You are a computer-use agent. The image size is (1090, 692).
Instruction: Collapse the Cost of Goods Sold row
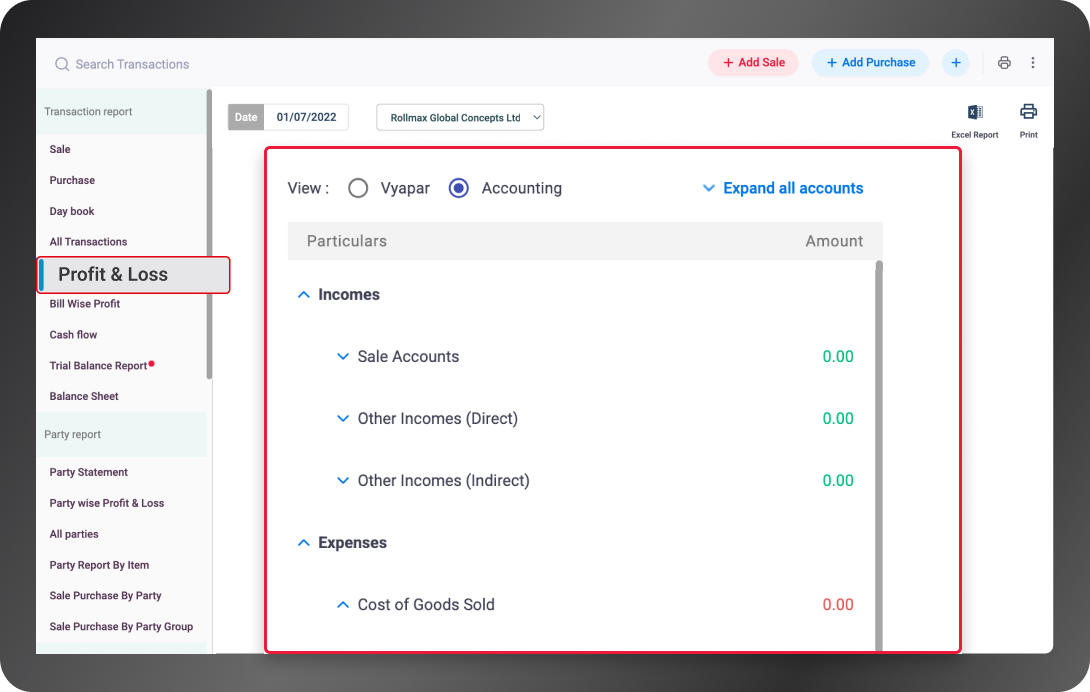pos(343,604)
